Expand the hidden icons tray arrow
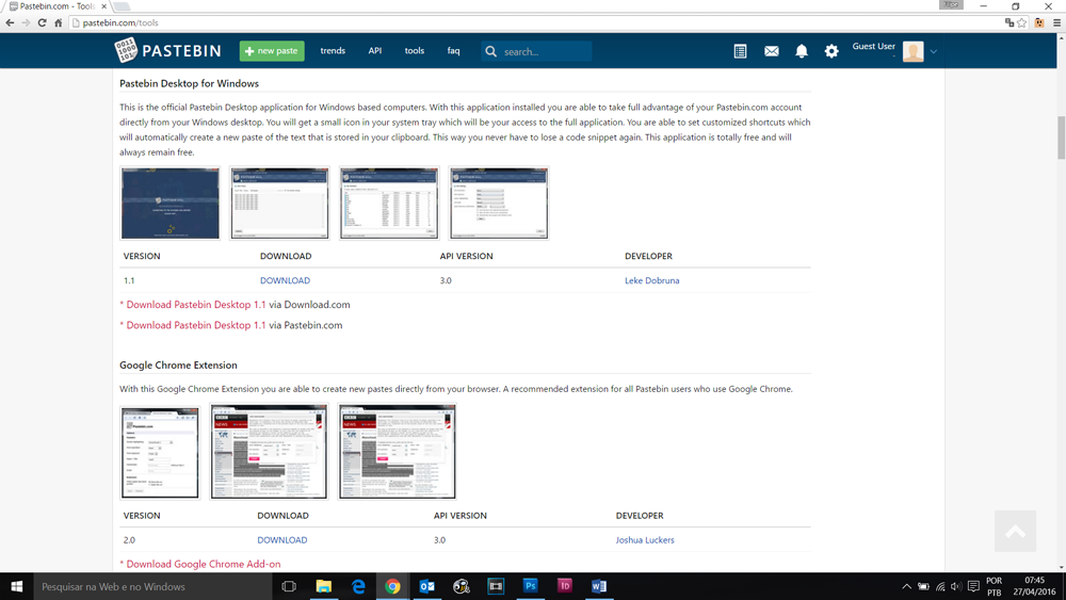This screenshot has width=1066, height=600. click(x=906, y=586)
